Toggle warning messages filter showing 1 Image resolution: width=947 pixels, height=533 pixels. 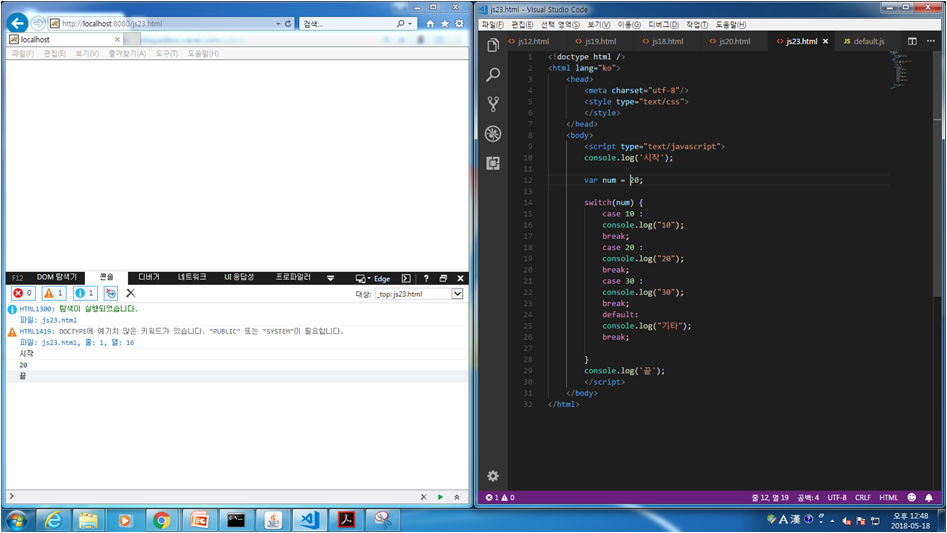pyautogui.click(x=54, y=293)
